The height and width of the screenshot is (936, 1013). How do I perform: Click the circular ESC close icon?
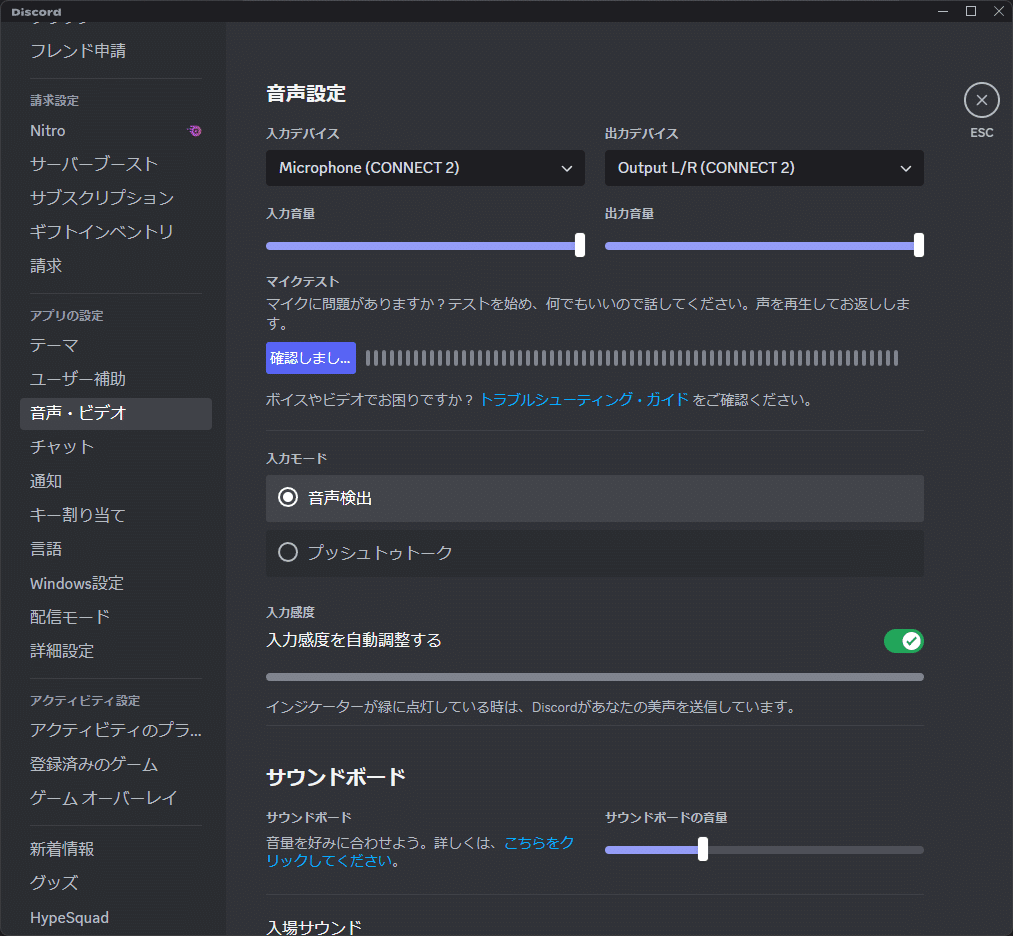[x=981, y=100]
